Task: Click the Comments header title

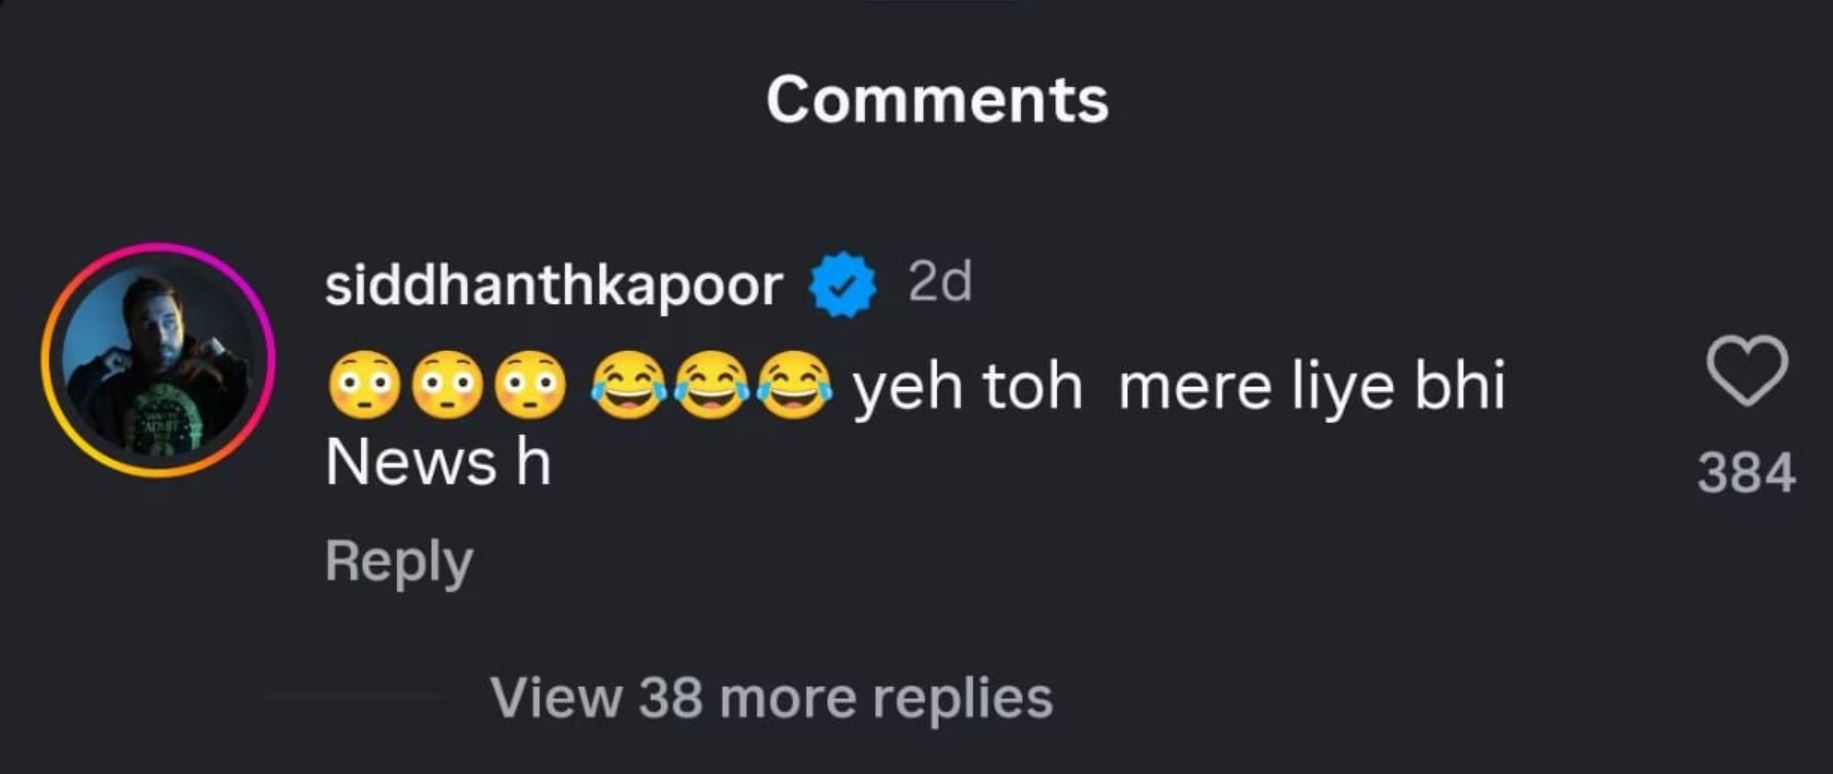Action: (x=937, y=100)
